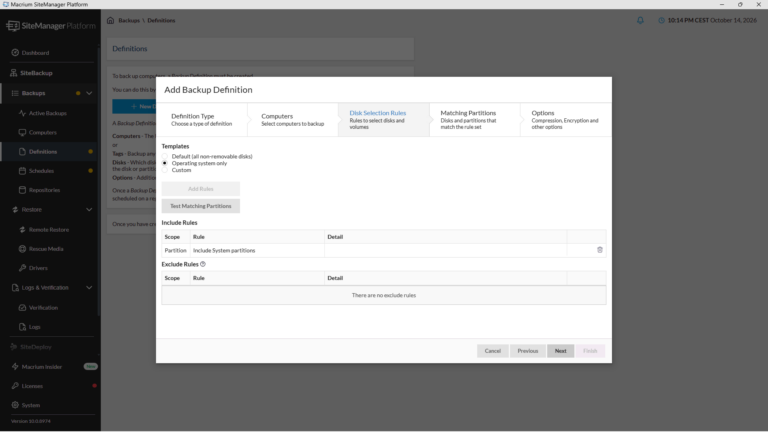Viewport: 768px width, 432px height.
Task: Click the Active Backups pulse icon
Action: tap(22, 113)
